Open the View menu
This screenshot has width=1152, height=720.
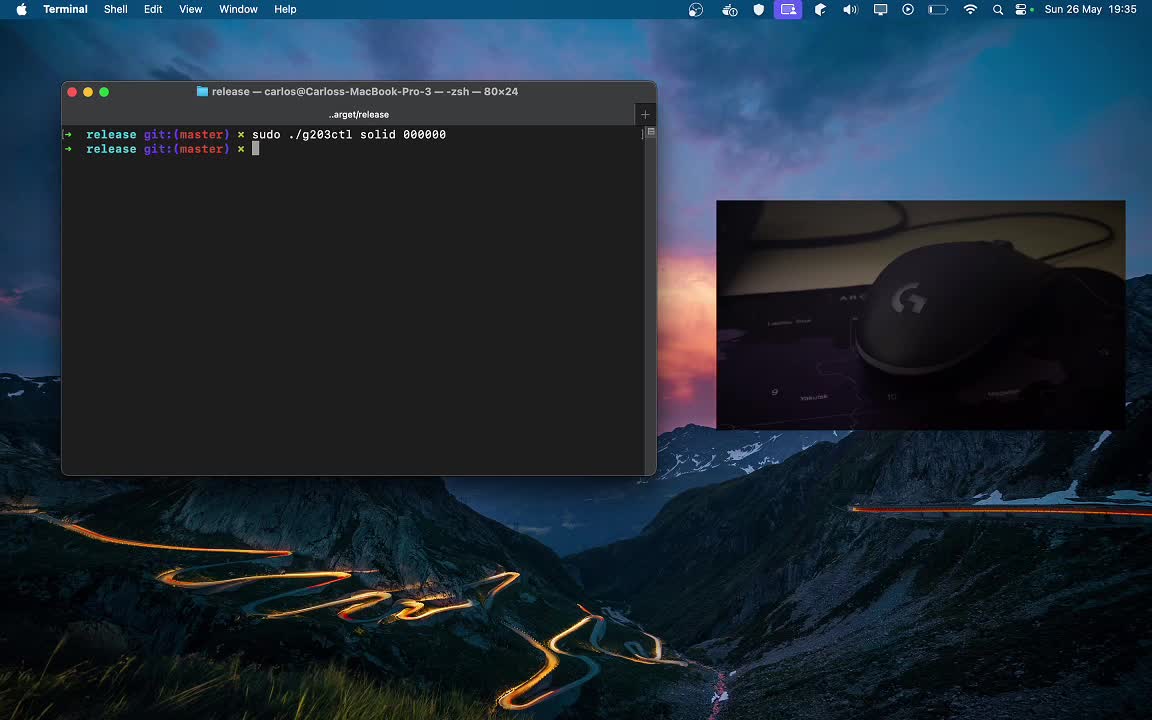[190, 10]
